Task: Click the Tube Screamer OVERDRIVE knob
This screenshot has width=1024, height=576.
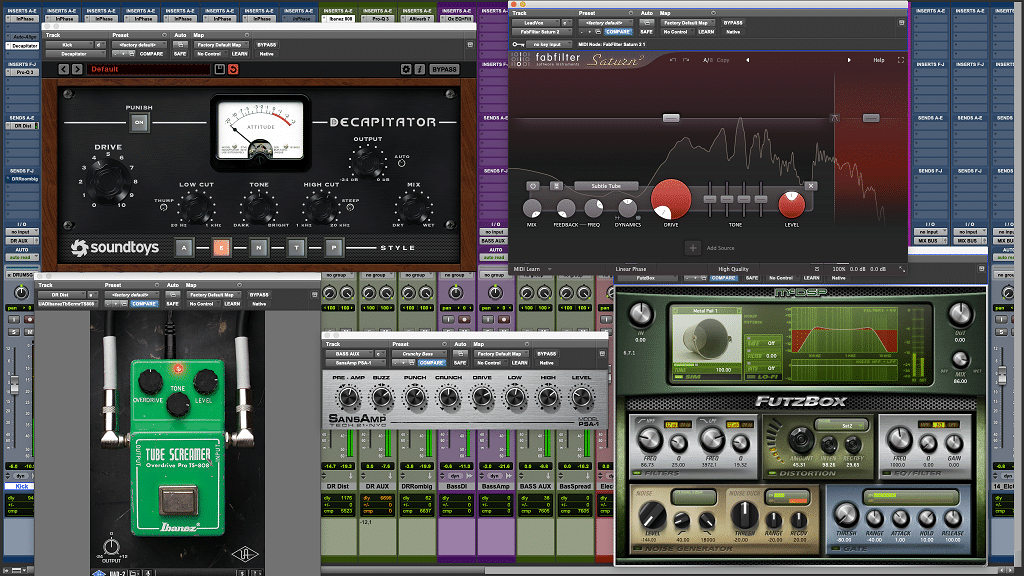Action: coord(150,381)
